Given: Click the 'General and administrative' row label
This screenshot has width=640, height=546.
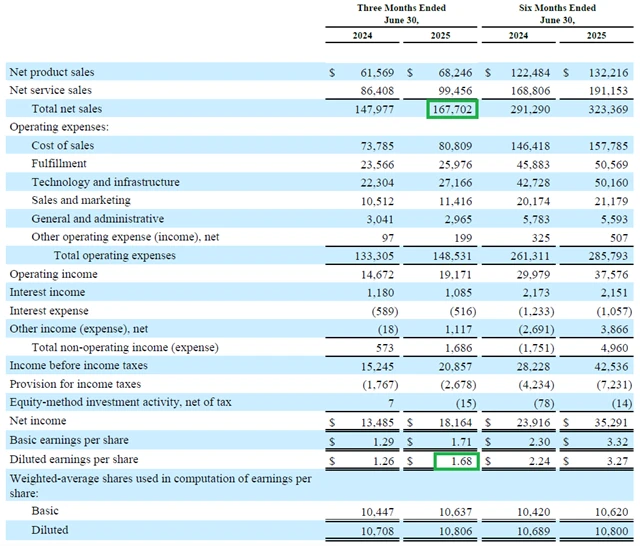Looking at the screenshot, I should pos(97,219).
